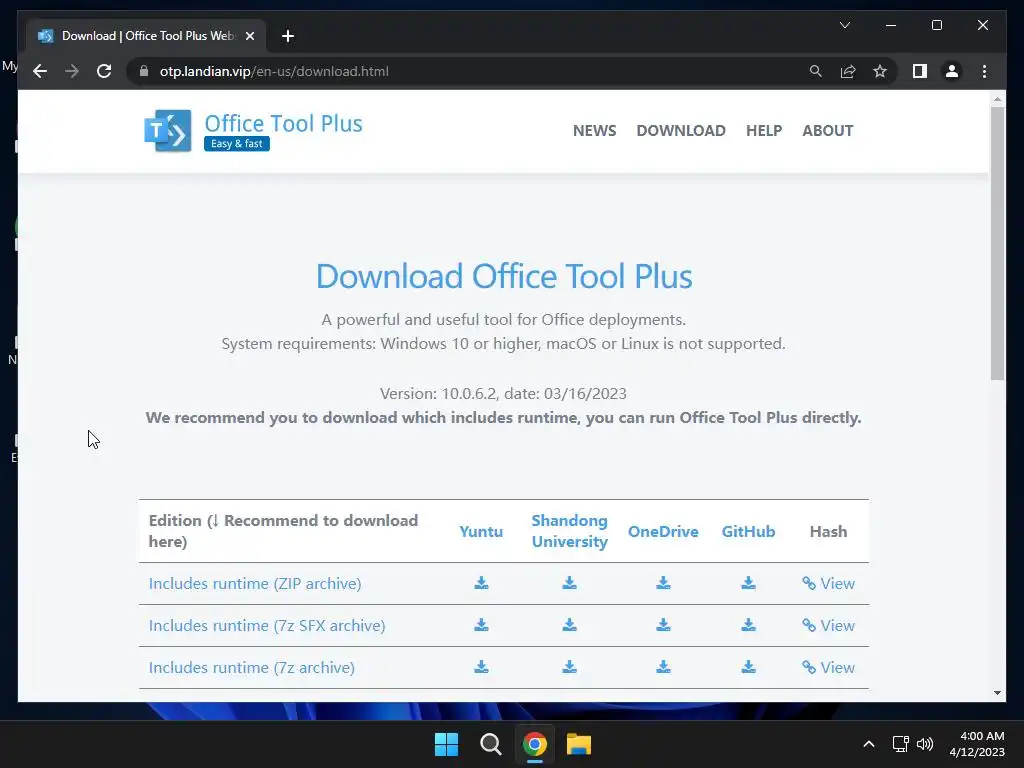View hash for 7z archive
This screenshot has width=1024, height=768.
click(828, 667)
